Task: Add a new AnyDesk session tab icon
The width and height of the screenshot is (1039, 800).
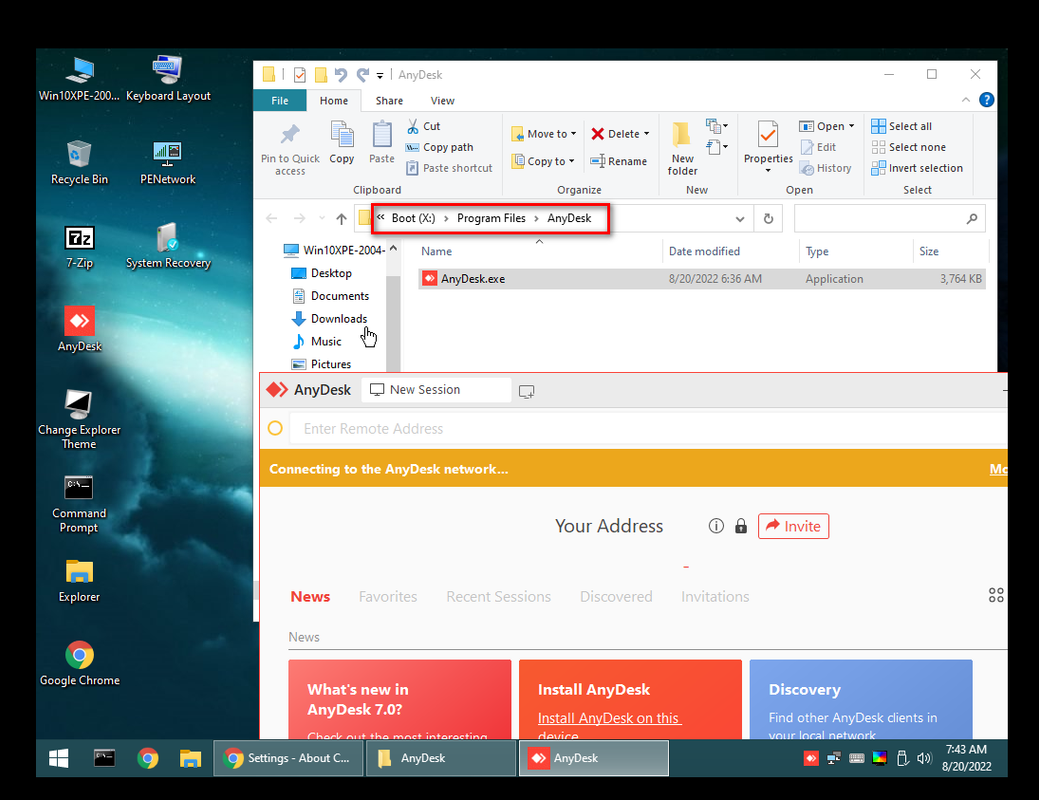Action: click(527, 391)
